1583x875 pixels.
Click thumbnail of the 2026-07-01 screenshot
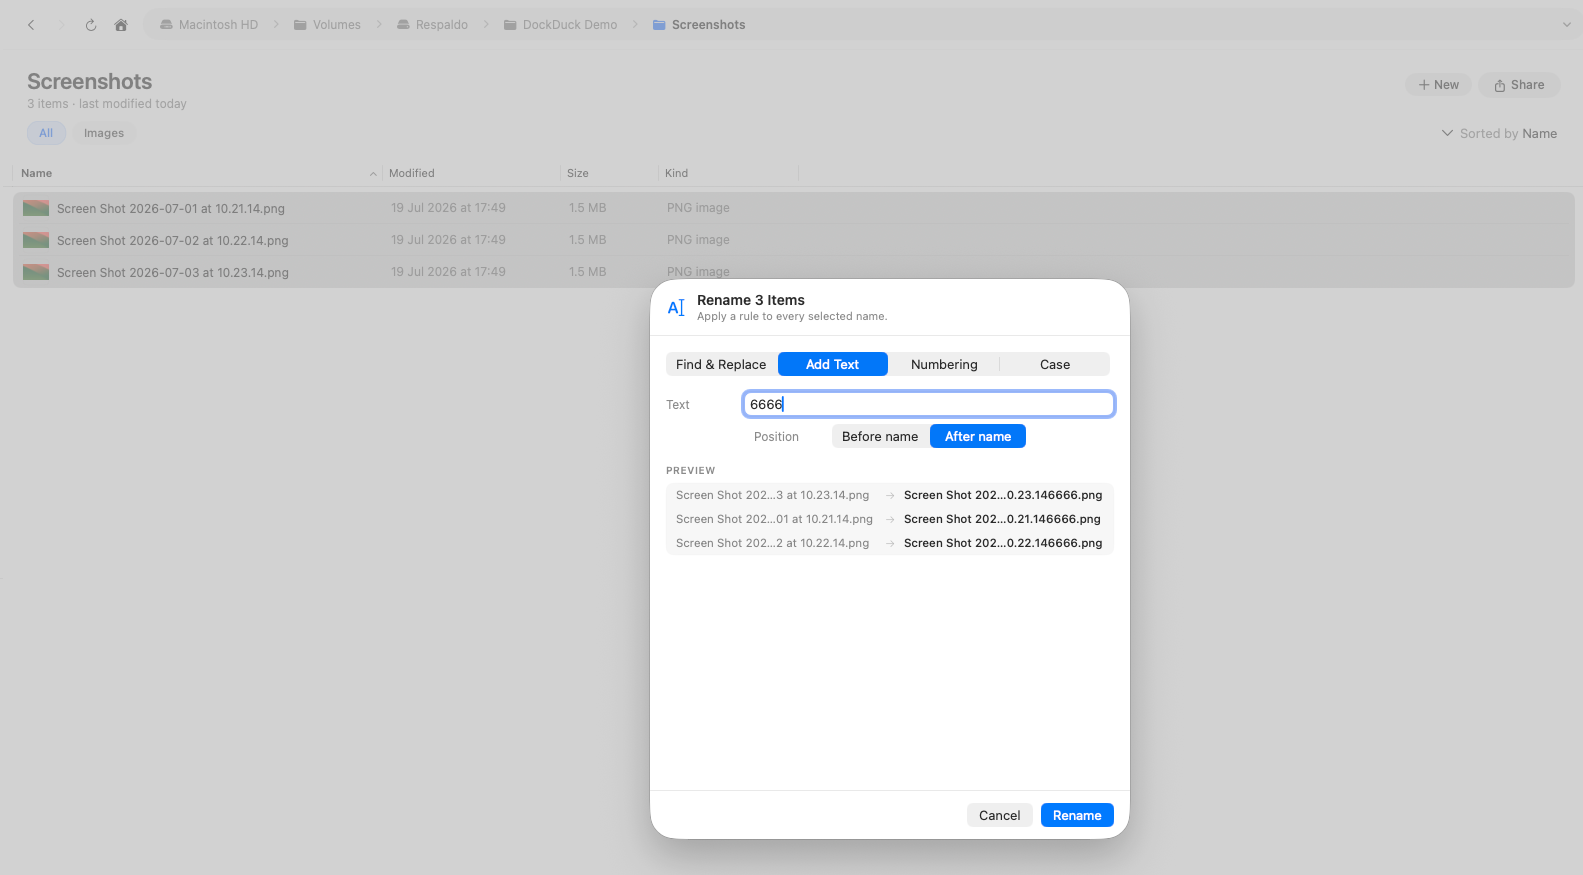pyautogui.click(x=36, y=208)
